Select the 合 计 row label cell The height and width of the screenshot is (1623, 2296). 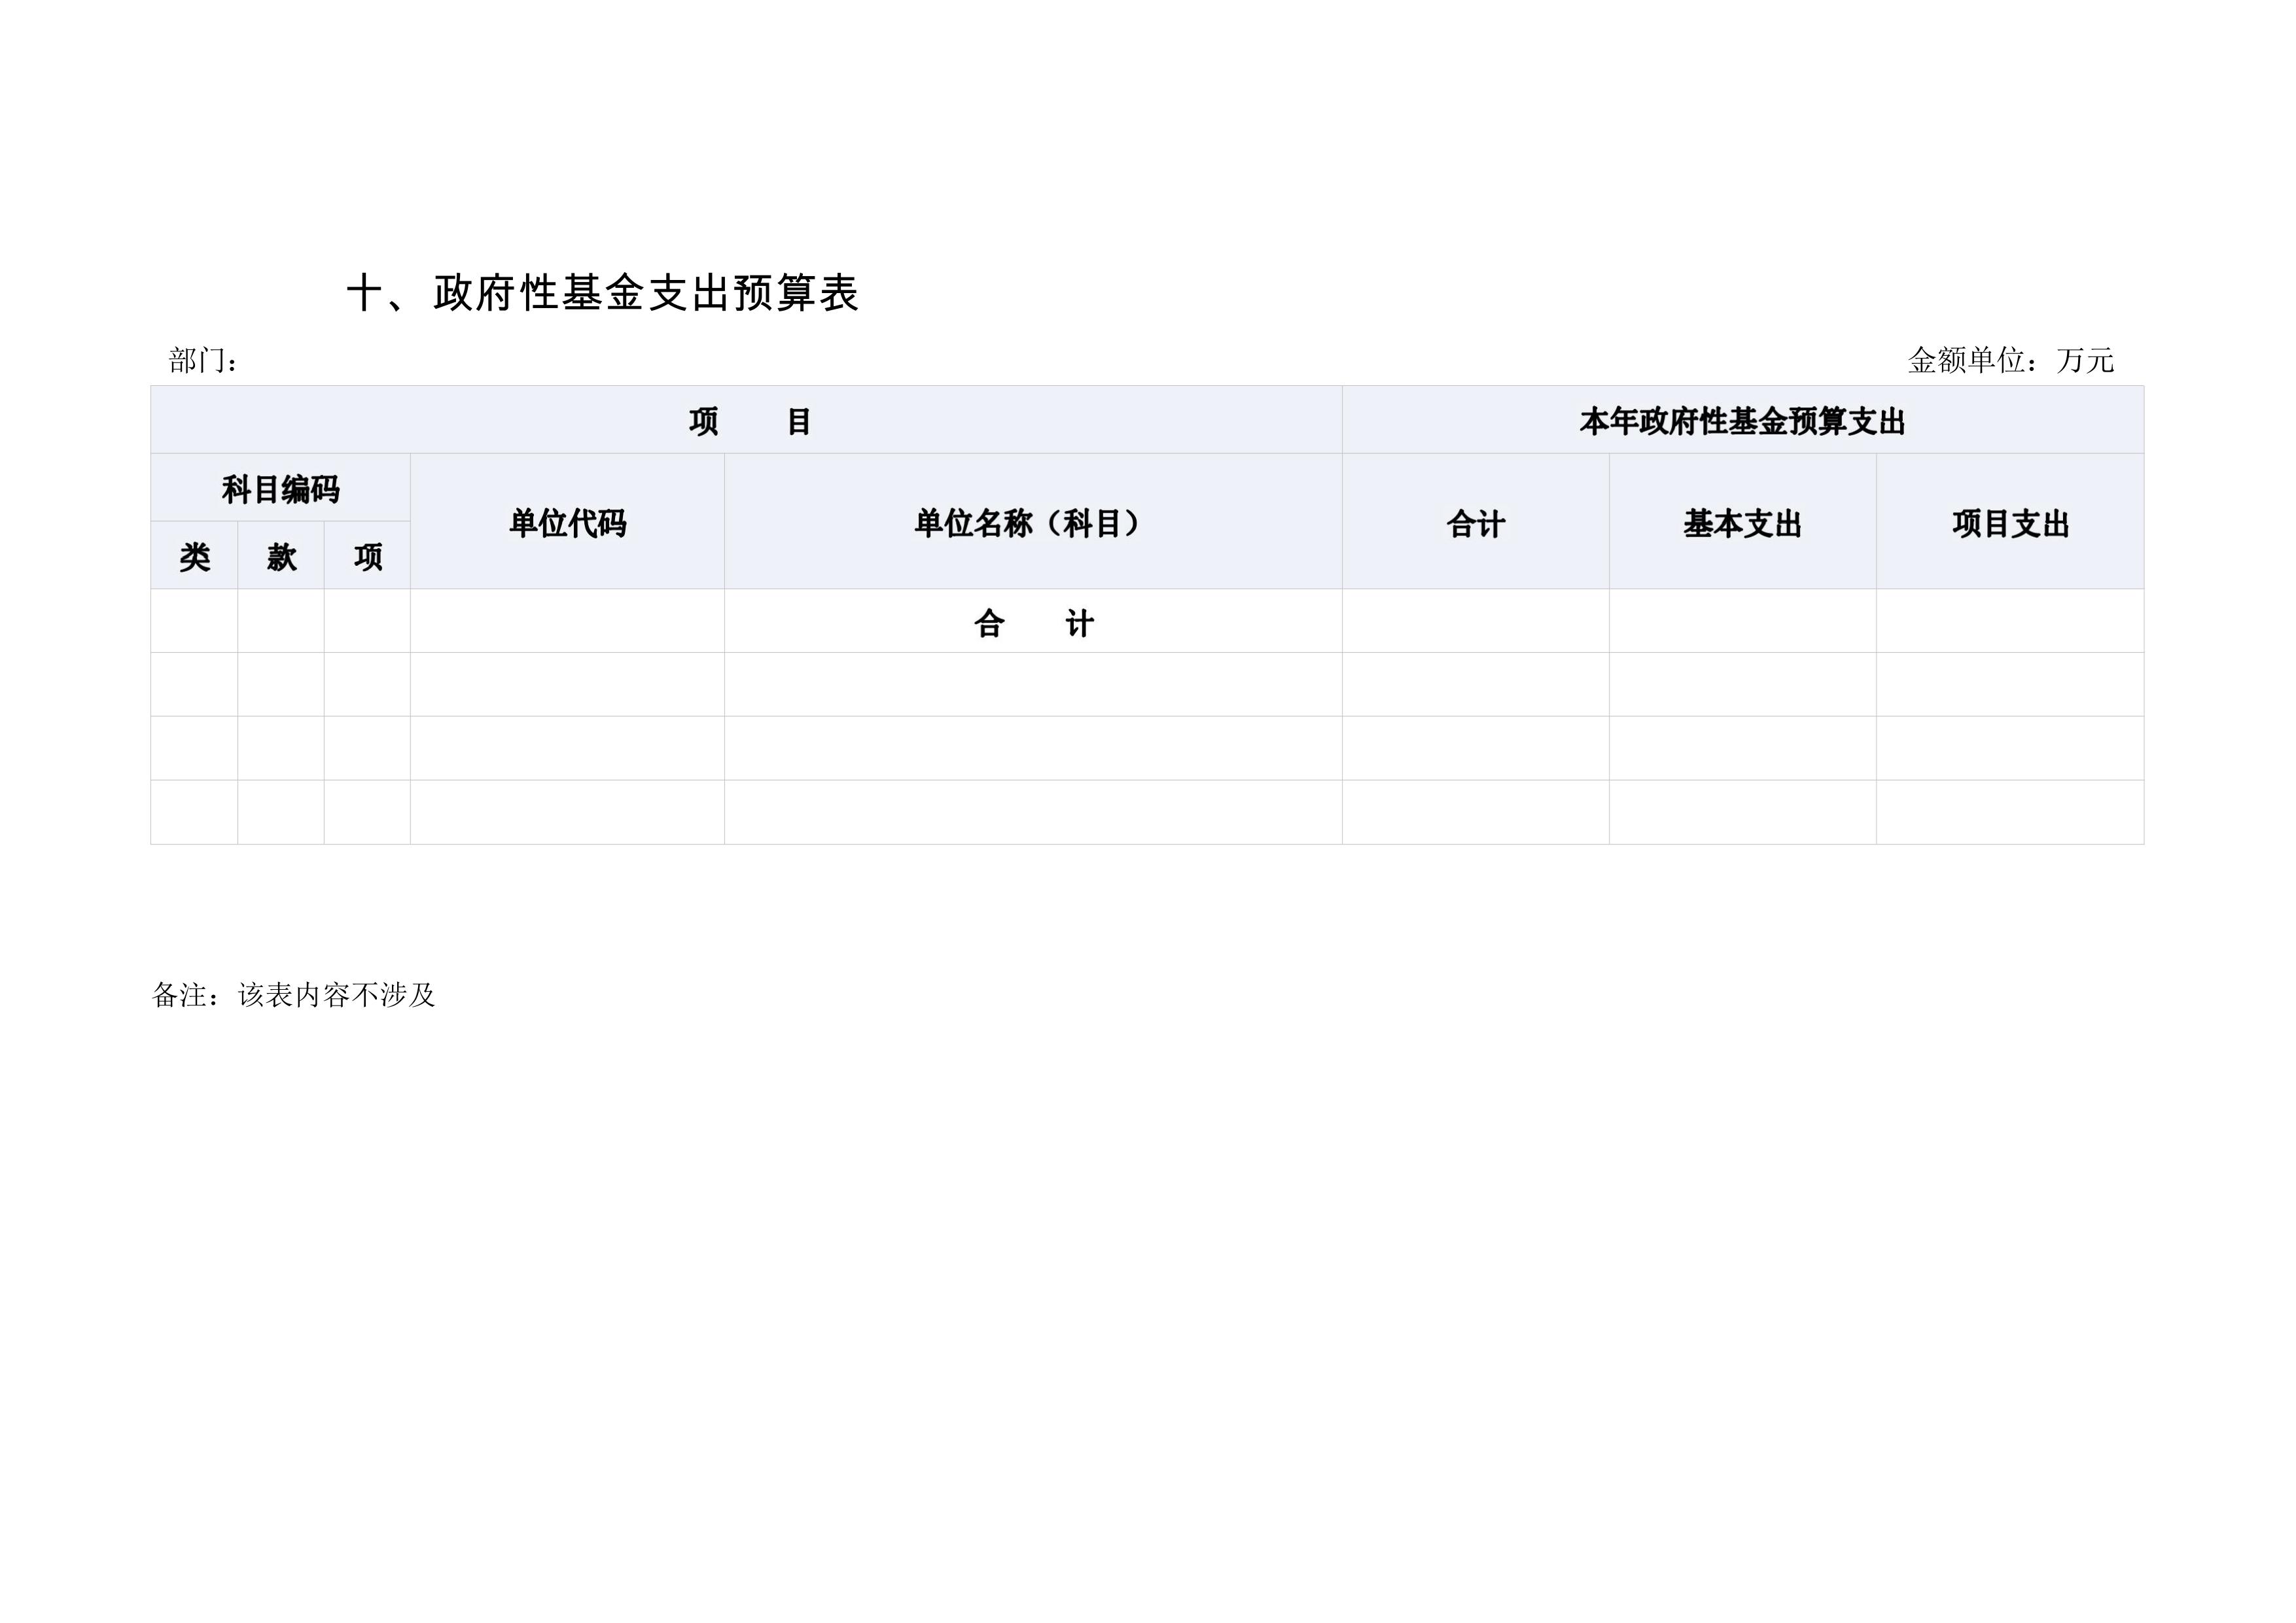pyautogui.click(x=1033, y=621)
